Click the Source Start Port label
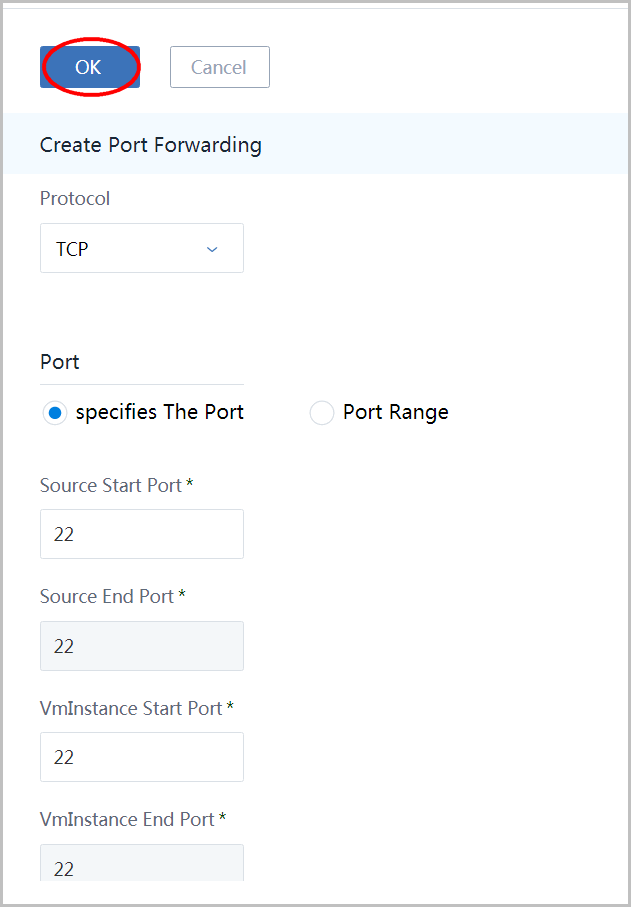The height and width of the screenshot is (907, 631). pyautogui.click(x=116, y=485)
